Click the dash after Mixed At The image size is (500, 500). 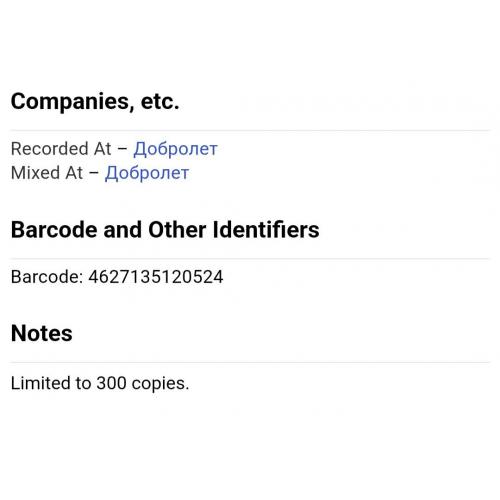(x=94, y=173)
